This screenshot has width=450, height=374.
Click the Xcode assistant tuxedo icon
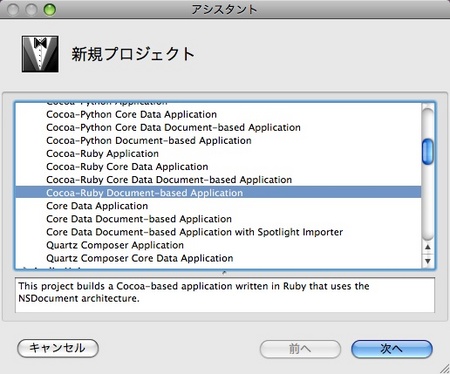coord(40,54)
